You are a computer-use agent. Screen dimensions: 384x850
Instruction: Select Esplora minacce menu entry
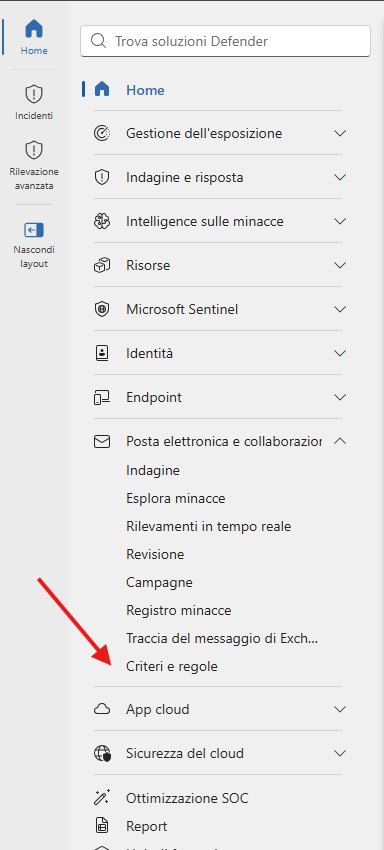[x=176, y=498]
